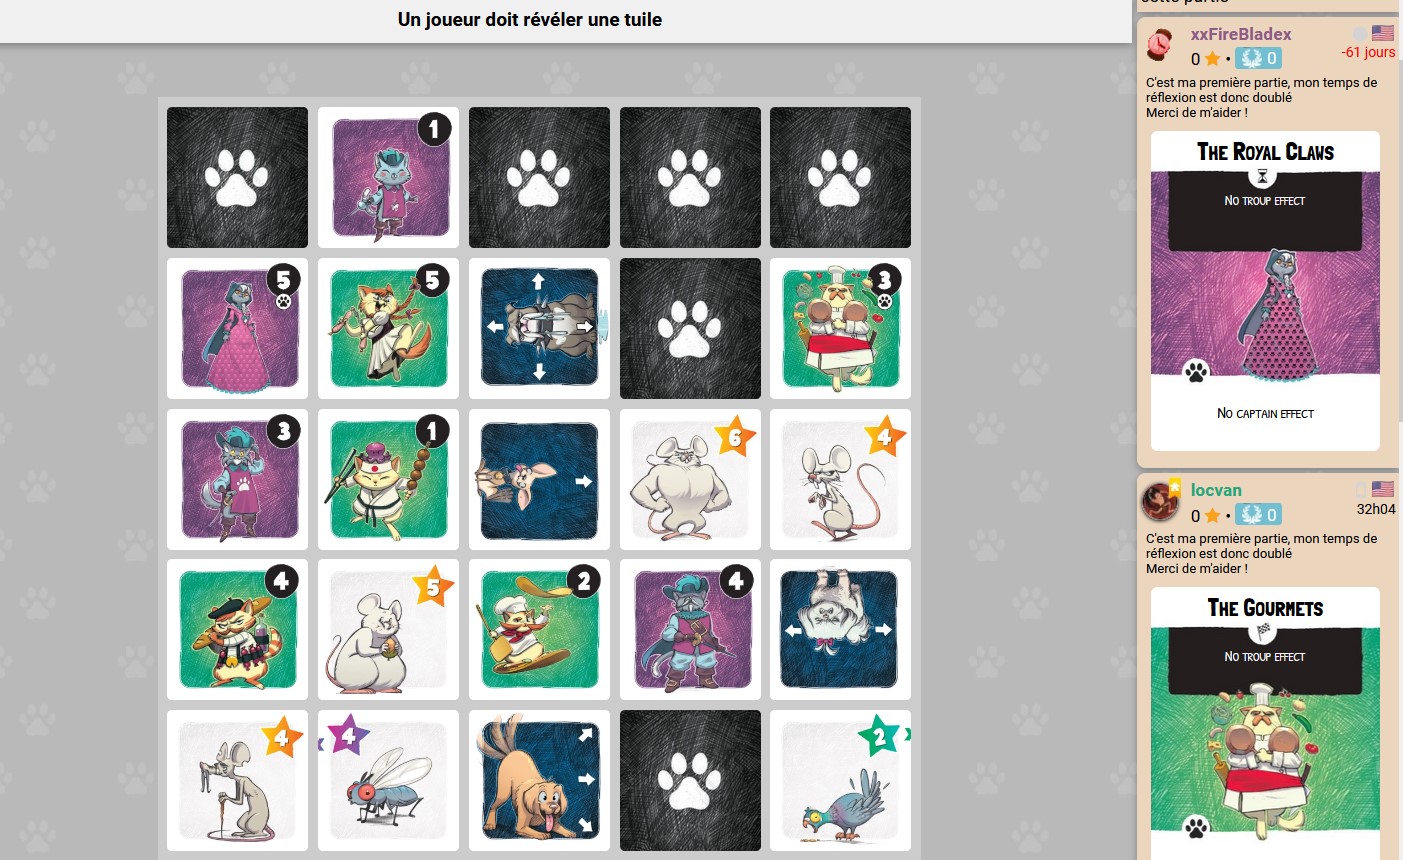1403x860 pixels.
Task: Click xxFireBladex player avatar
Action: 1160,45
